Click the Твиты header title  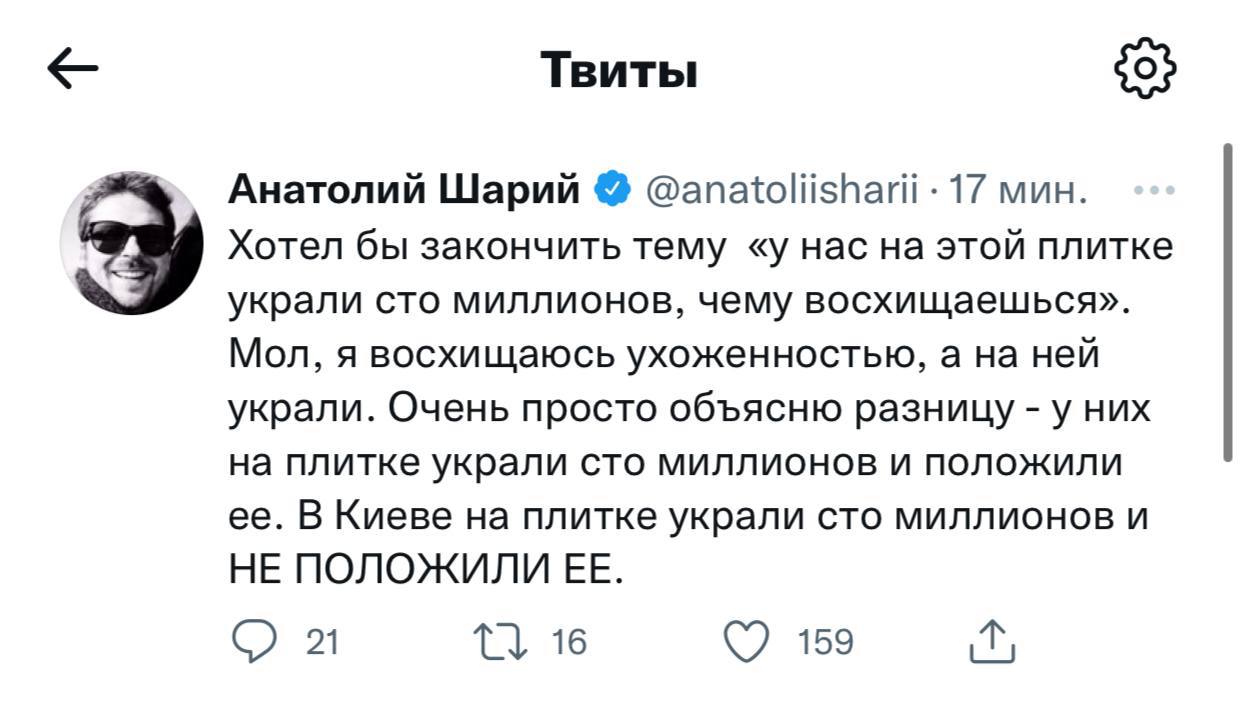619,71
